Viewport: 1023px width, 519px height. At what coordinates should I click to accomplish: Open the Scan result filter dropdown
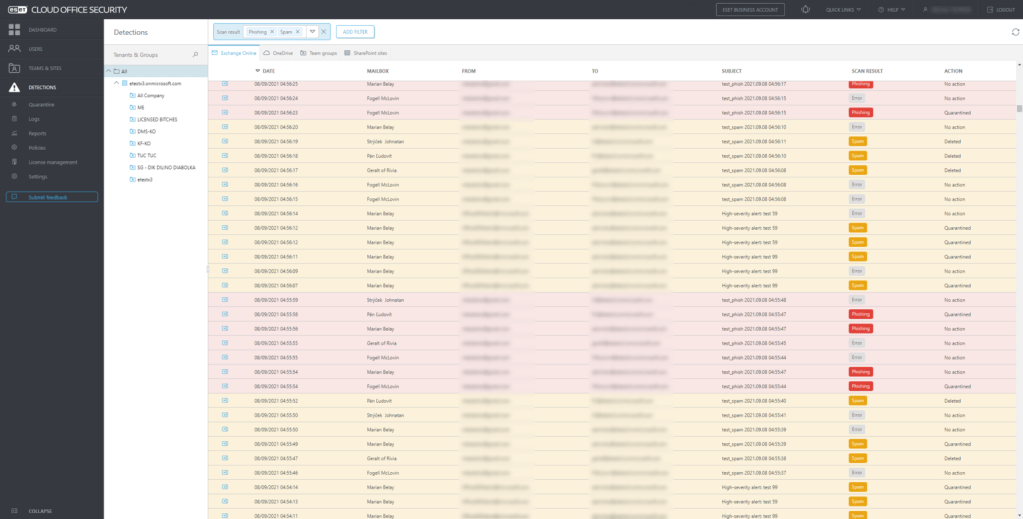[x=311, y=32]
